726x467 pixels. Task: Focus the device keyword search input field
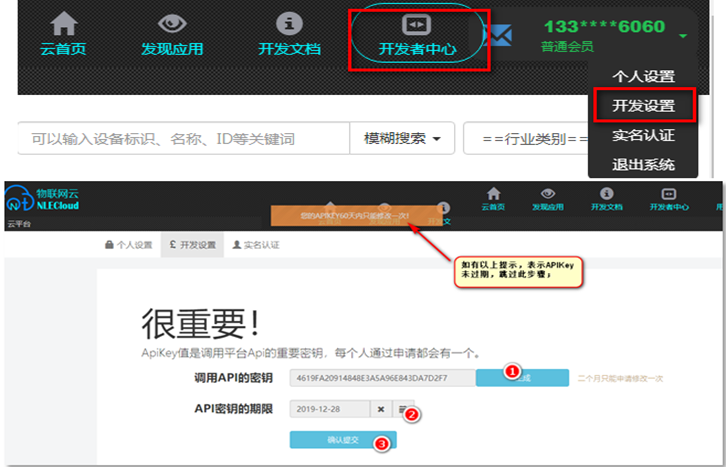pos(184,138)
